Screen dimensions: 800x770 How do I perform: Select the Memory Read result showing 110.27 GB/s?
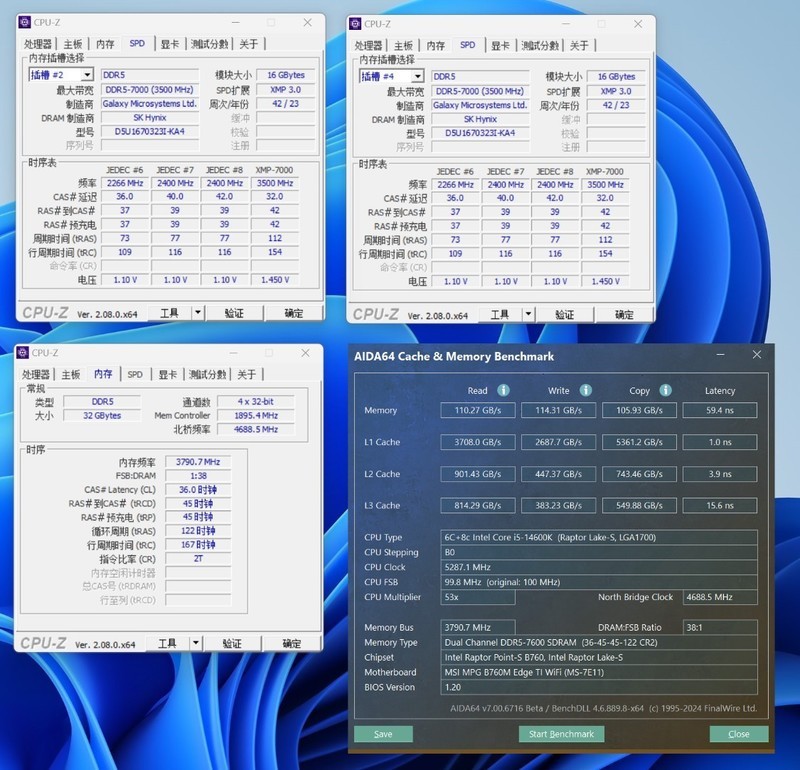477,409
